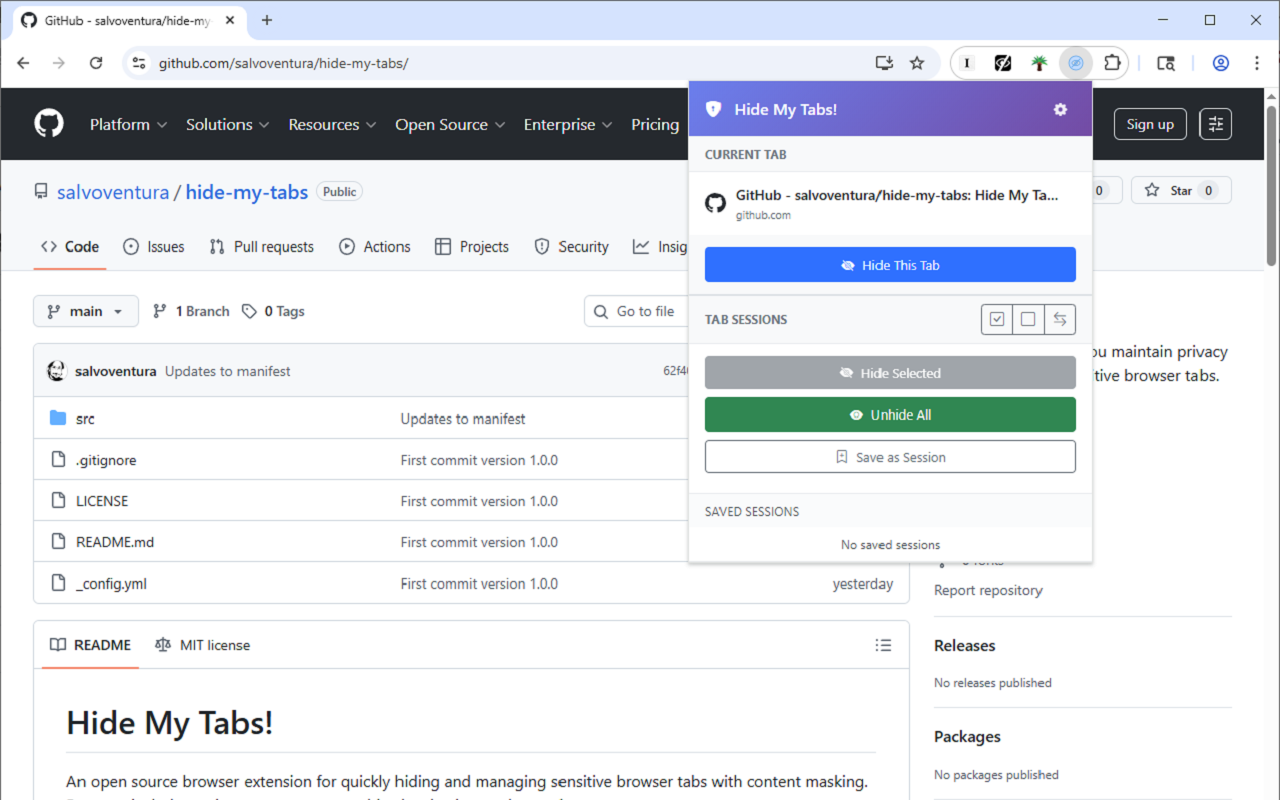Expand the Open Source menu
Screen dimensions: 1280x800
[x=450, y=124]
